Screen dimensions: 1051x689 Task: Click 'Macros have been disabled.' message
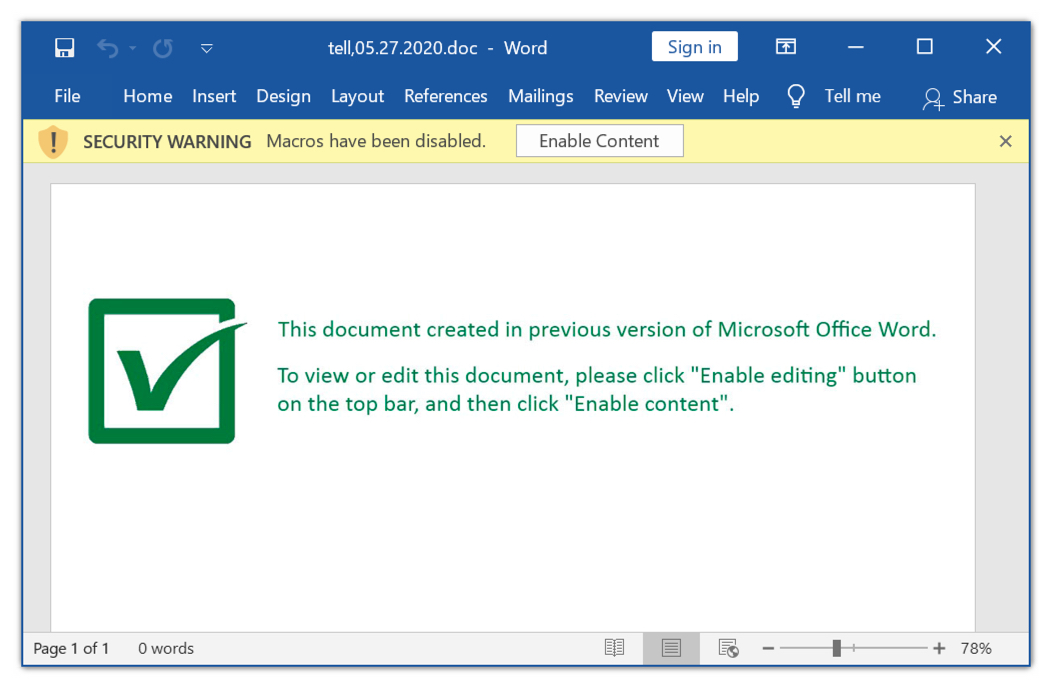pos(376,141)
